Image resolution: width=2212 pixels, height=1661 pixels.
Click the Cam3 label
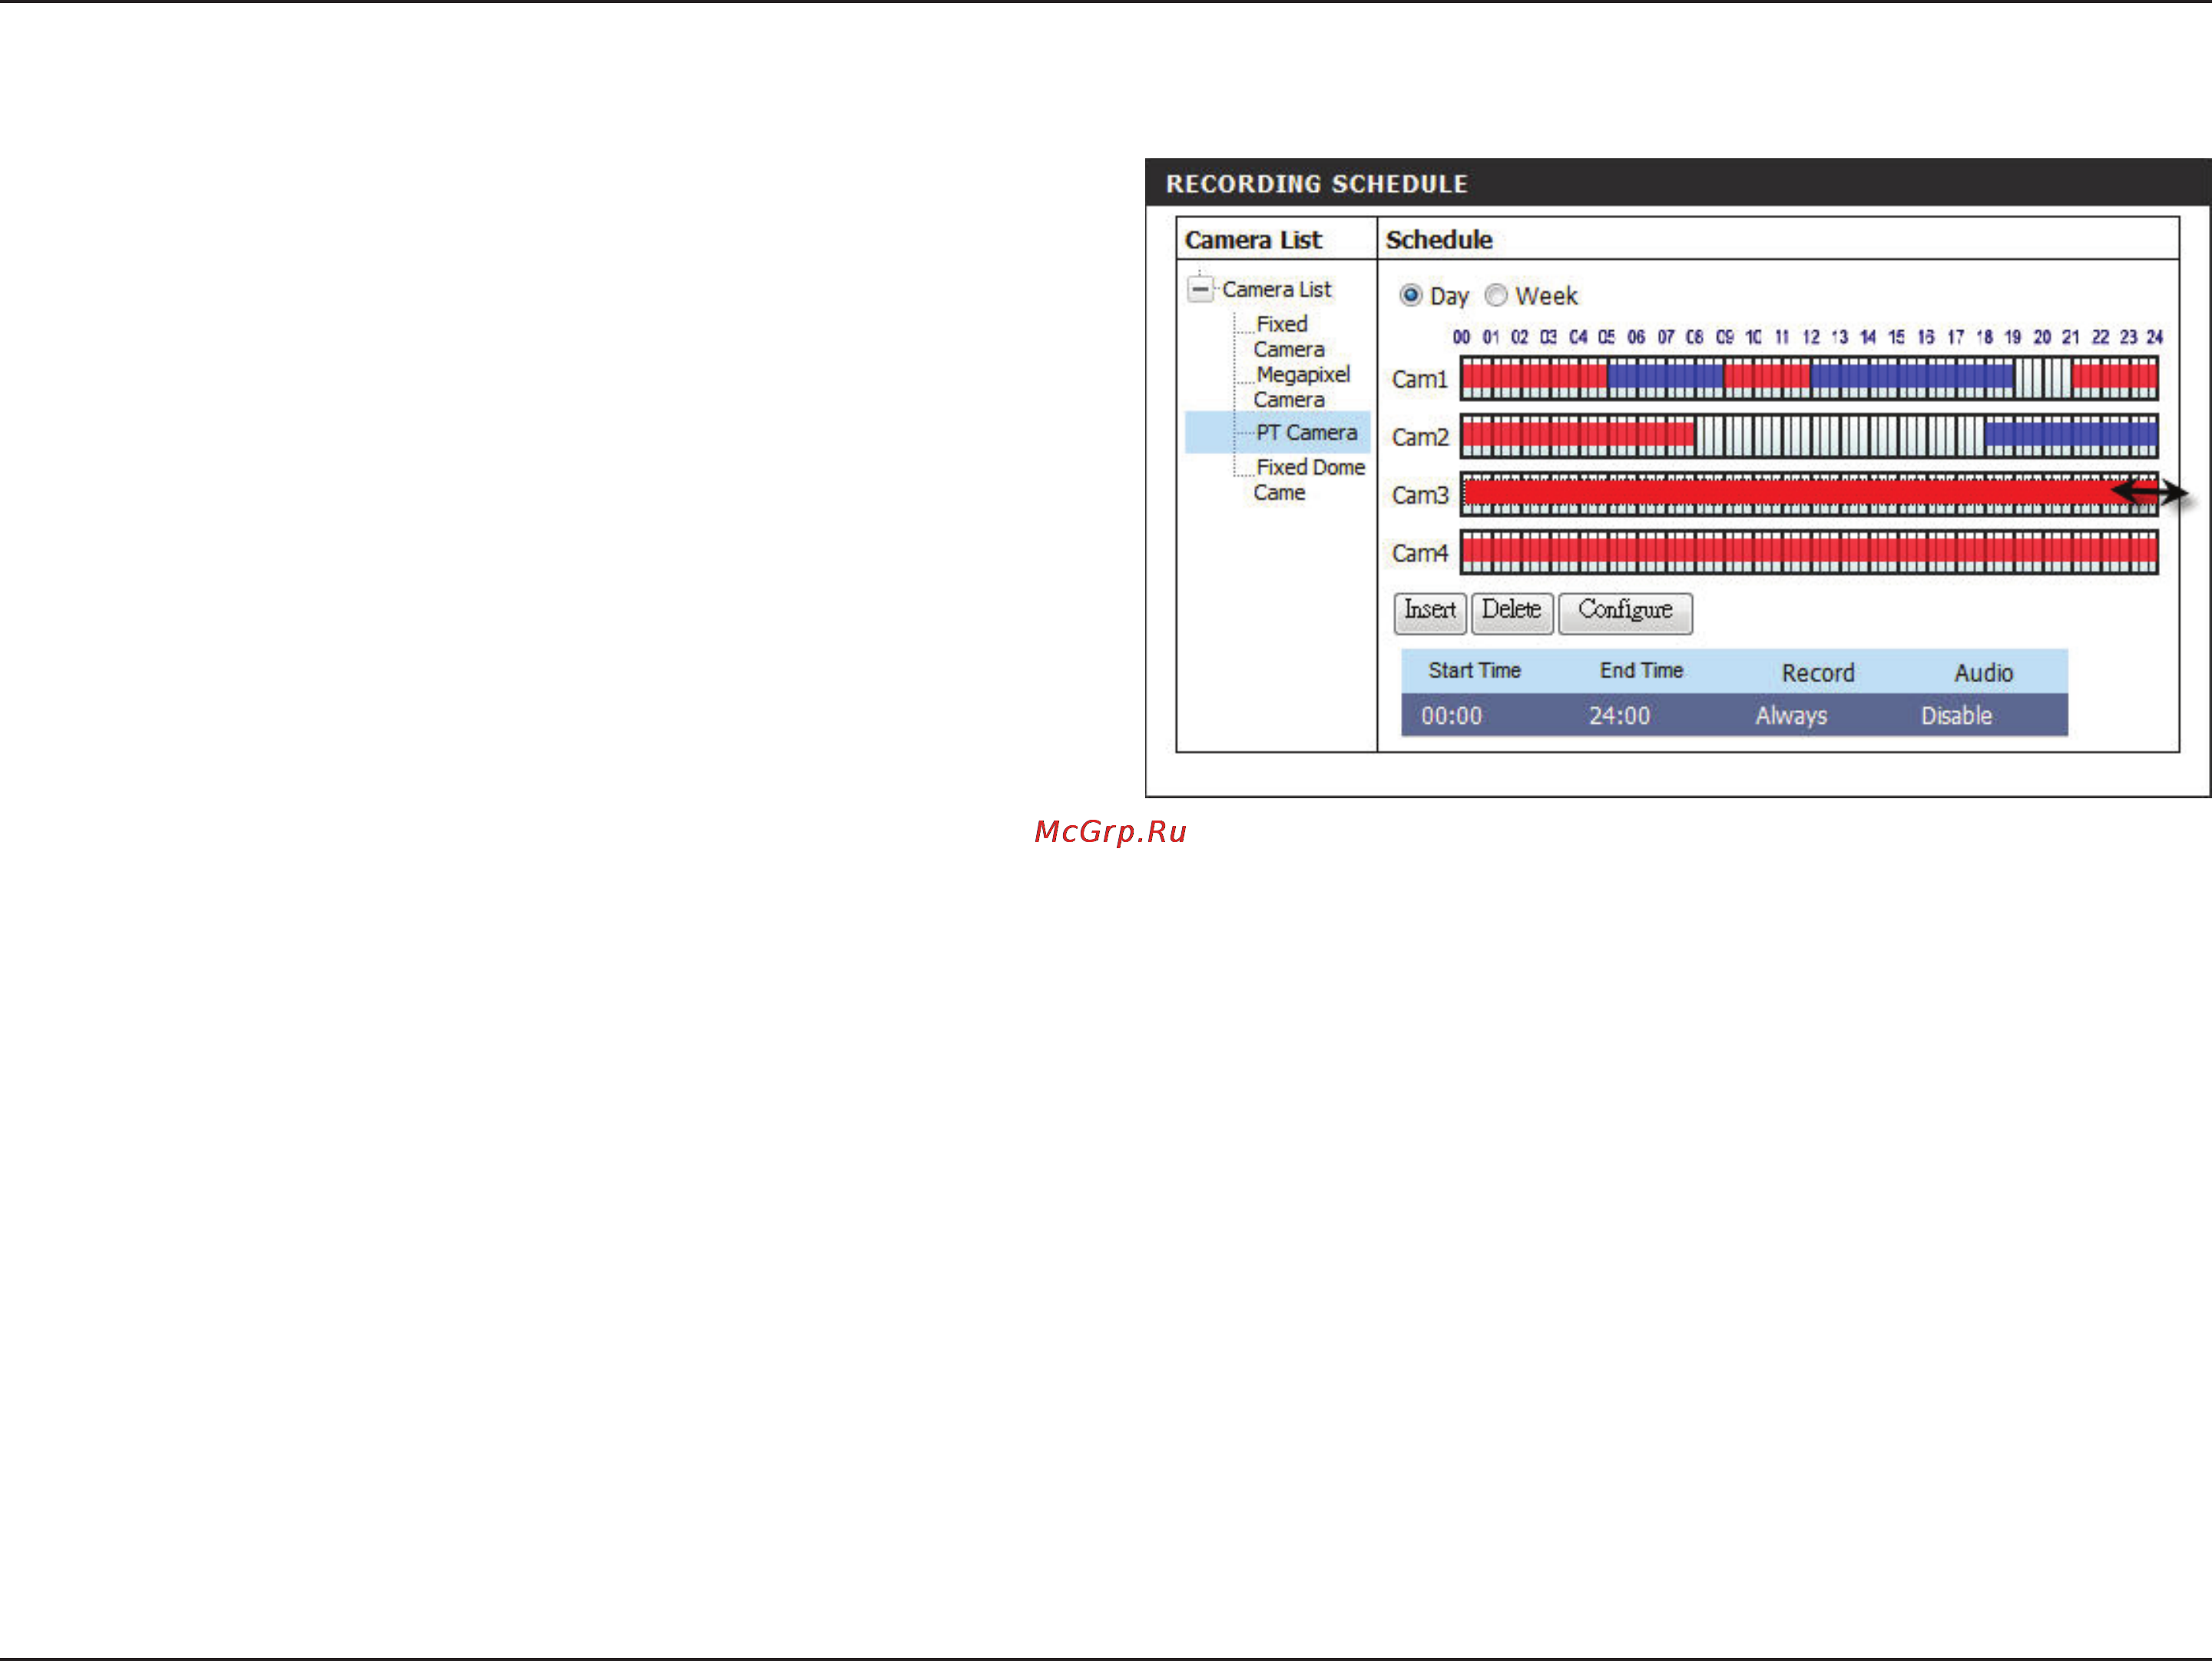pos(1419,496)
